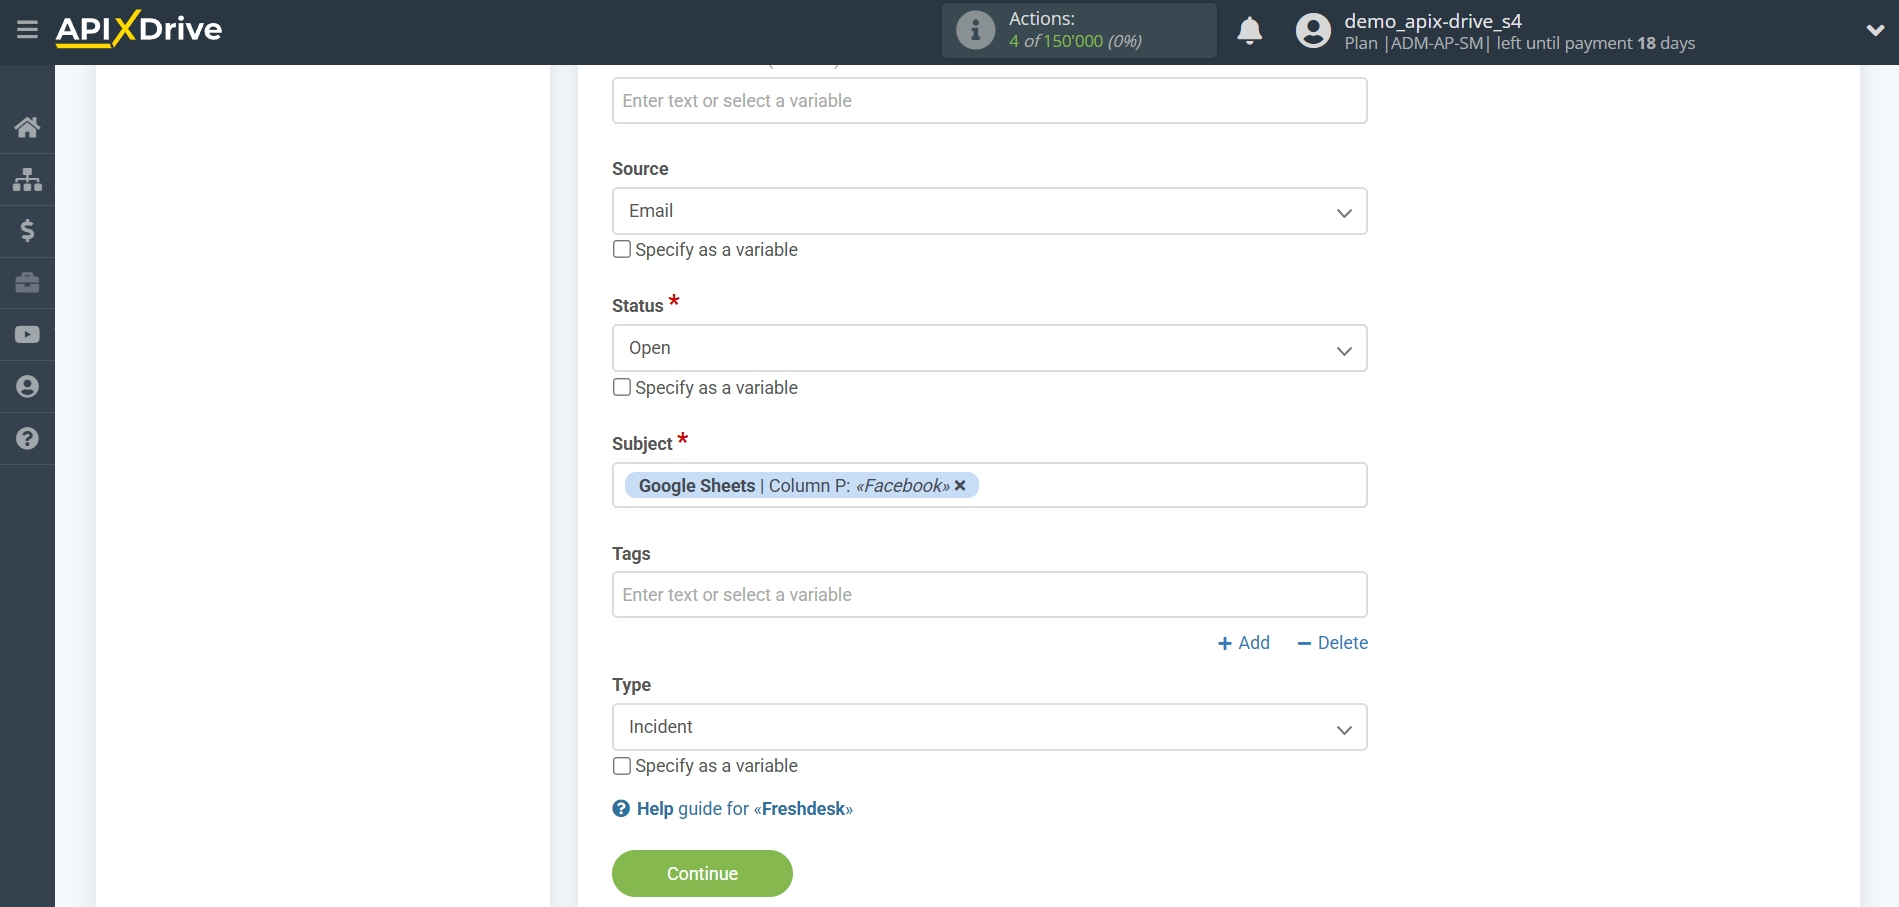Click the top empty text field
The height and width of the screenshot is (907, 1899).
(x=989, y=101)
